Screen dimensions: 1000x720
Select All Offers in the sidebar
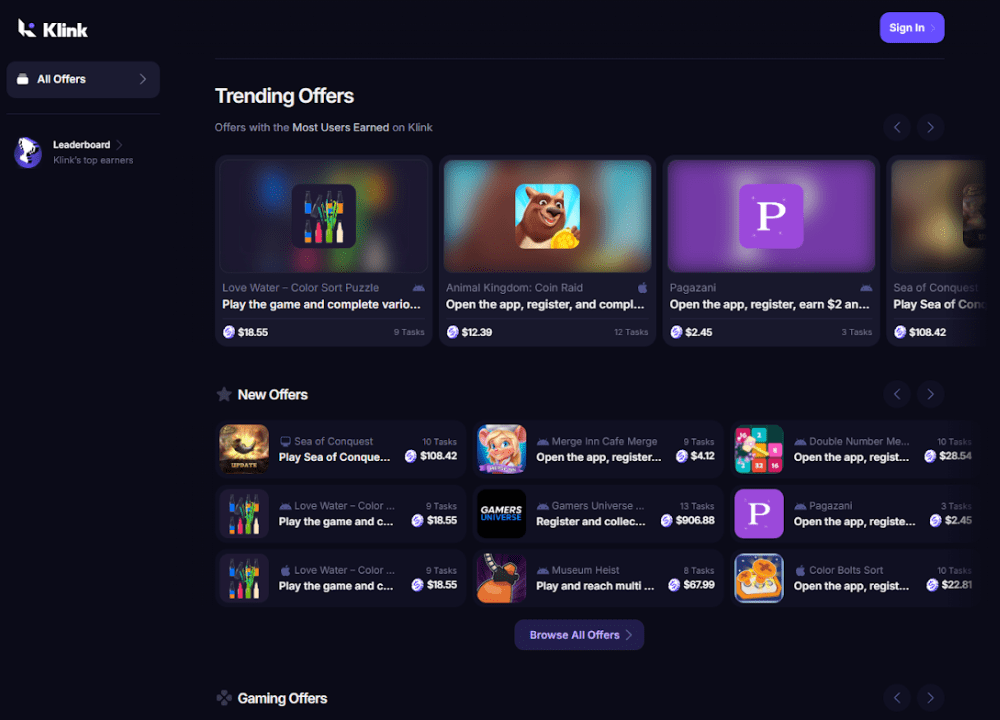(83, 79)
